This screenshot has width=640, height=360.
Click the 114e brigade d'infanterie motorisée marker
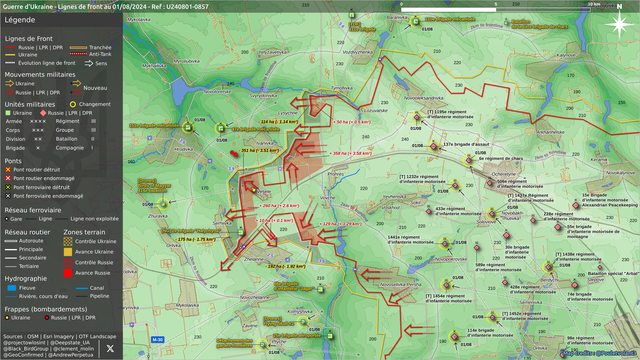pyautogui.click(x=454, y=337)
